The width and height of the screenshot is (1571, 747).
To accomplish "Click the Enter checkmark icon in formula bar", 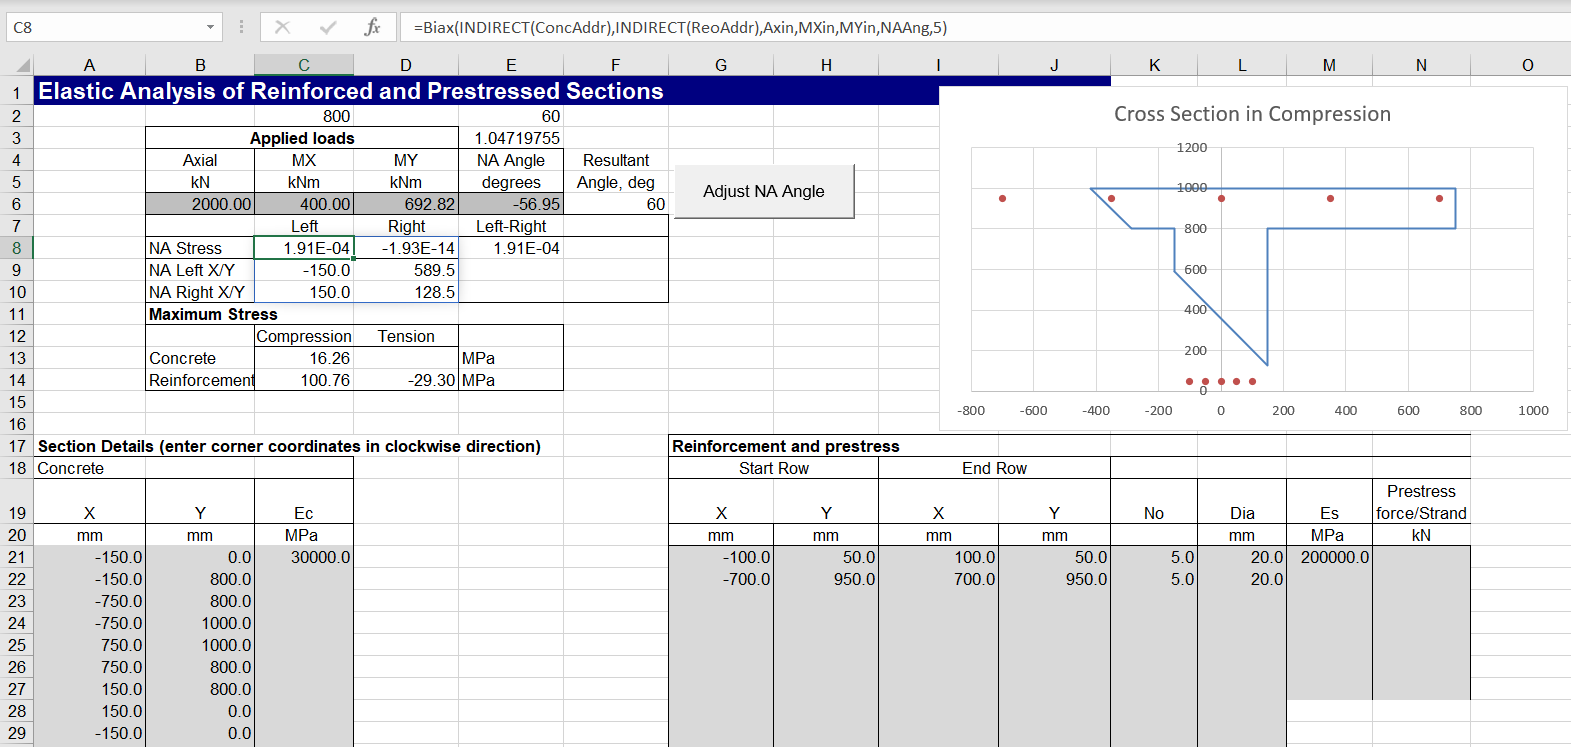I will (x=328, y=27).
